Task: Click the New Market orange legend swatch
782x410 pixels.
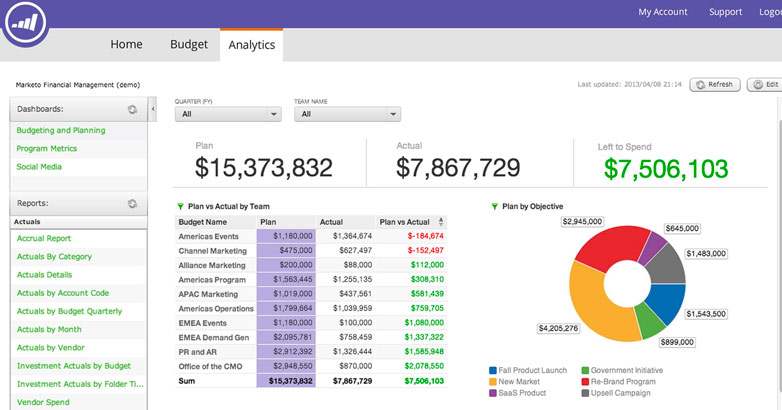Action: pos(494,382)
